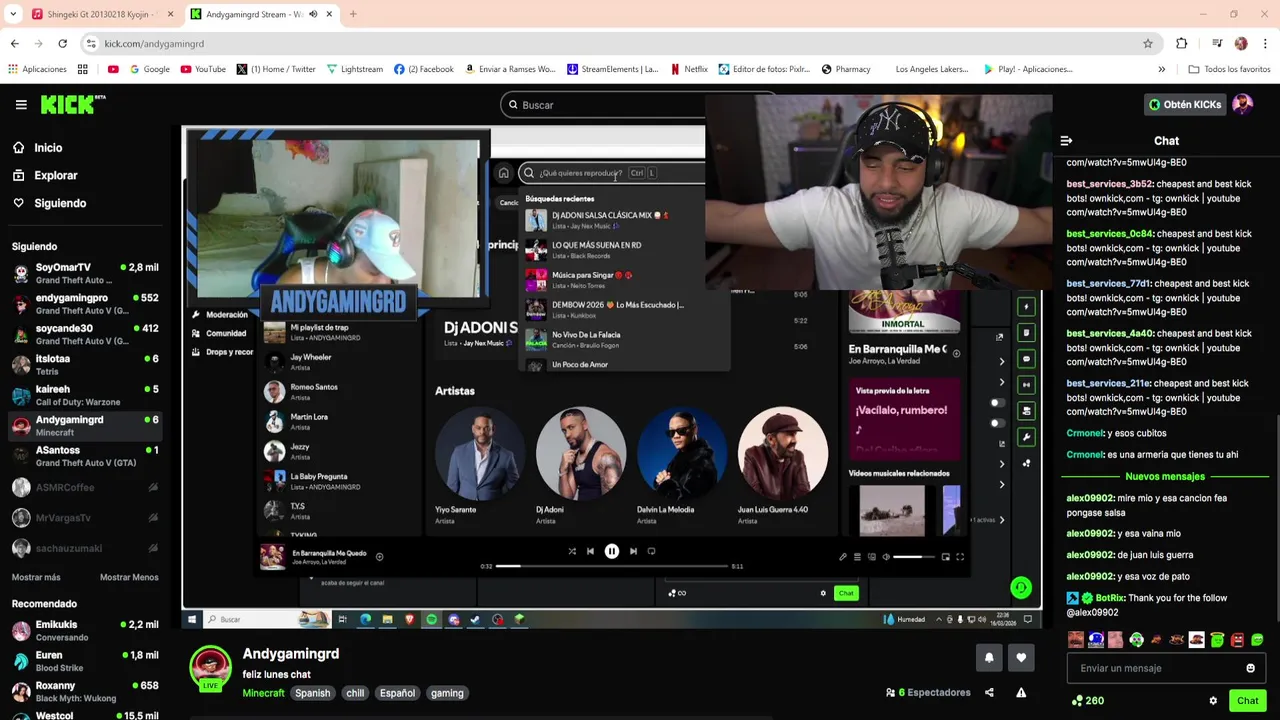
Task: Click the 6 Espectadores viewer count
Action: 928,692
